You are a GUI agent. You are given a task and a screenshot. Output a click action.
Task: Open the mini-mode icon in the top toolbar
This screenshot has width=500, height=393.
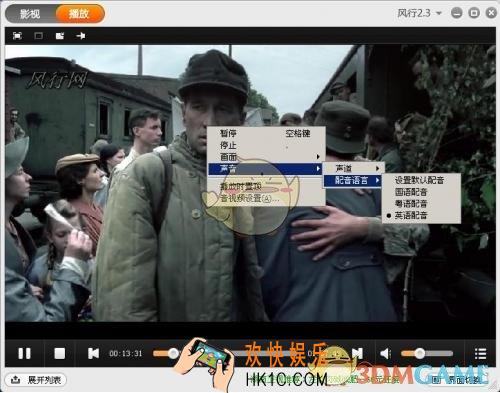(60, 36)
